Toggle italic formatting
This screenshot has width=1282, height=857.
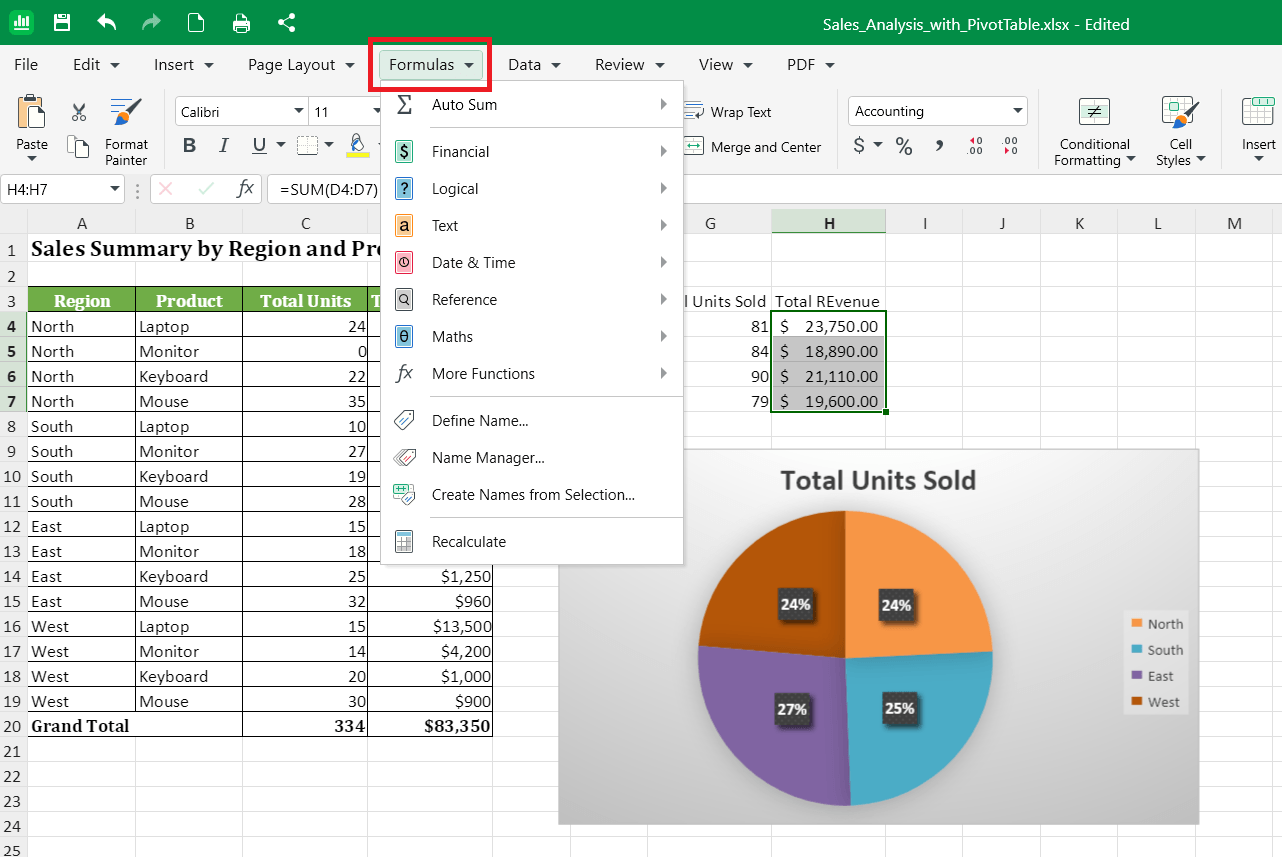pos(224,146)
